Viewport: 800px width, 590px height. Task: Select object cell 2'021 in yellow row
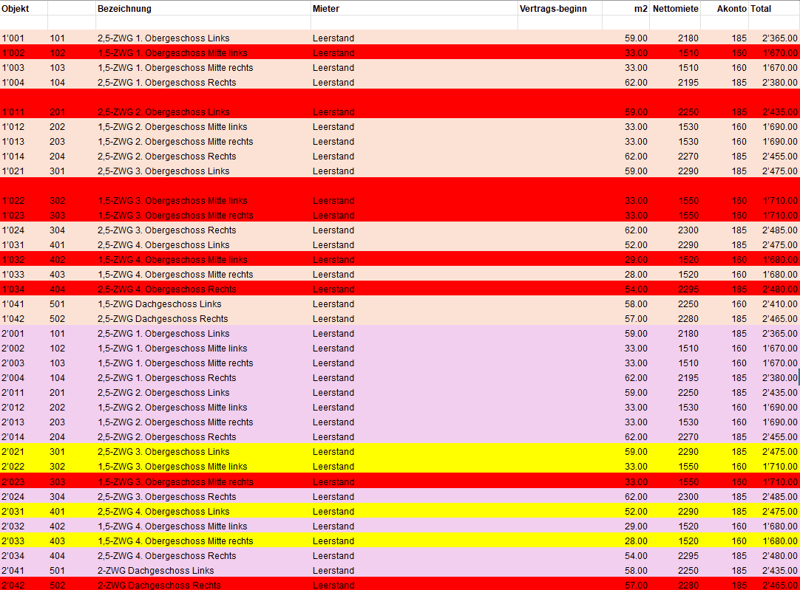pos(13,453)
